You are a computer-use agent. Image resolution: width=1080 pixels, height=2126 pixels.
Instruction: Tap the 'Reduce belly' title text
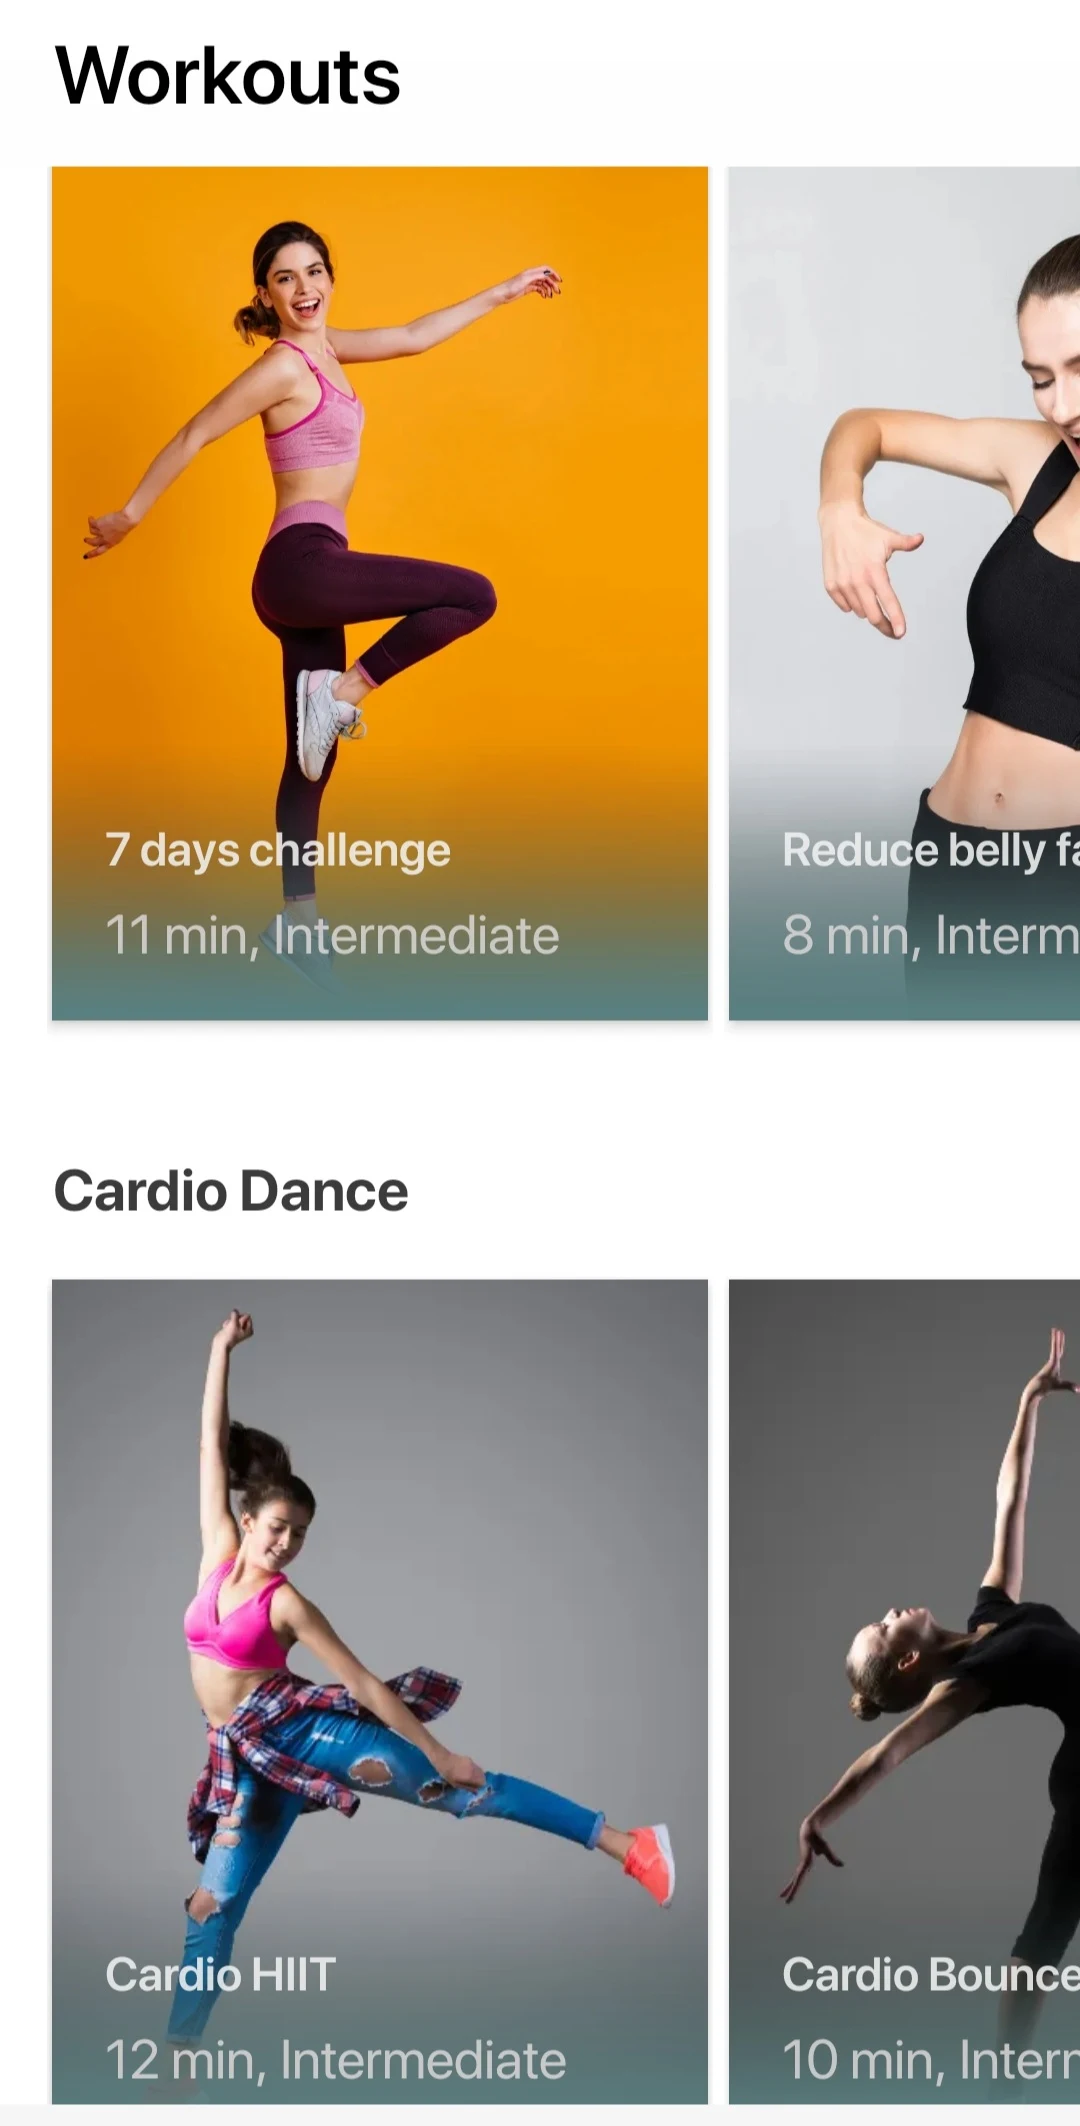pyautogui.click(x=913, y=850)
